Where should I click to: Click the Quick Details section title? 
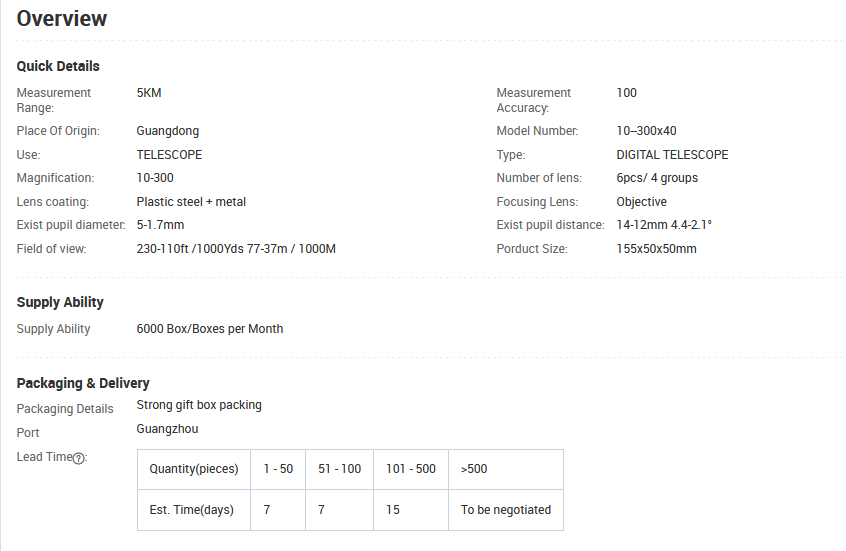[x=58, y=66]
